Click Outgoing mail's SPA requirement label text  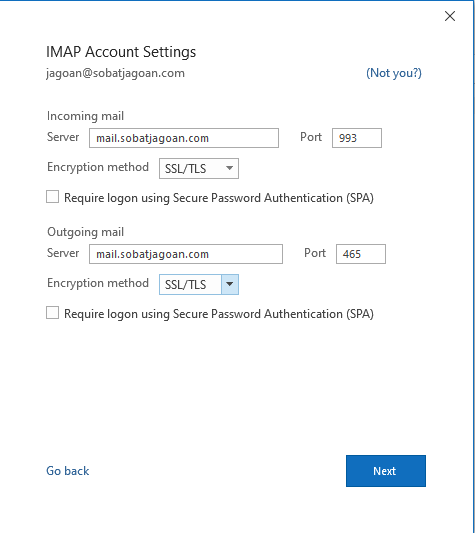tap(219, 314)
